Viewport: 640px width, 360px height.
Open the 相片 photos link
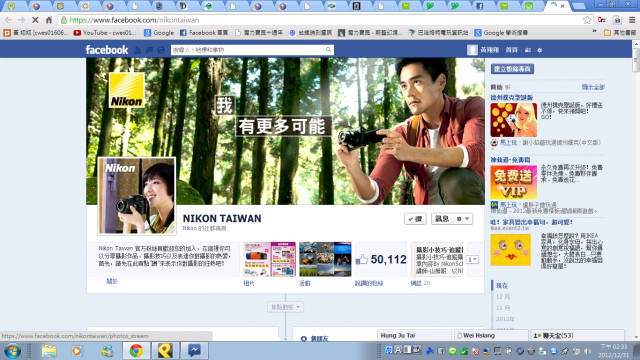click(249, 283)
